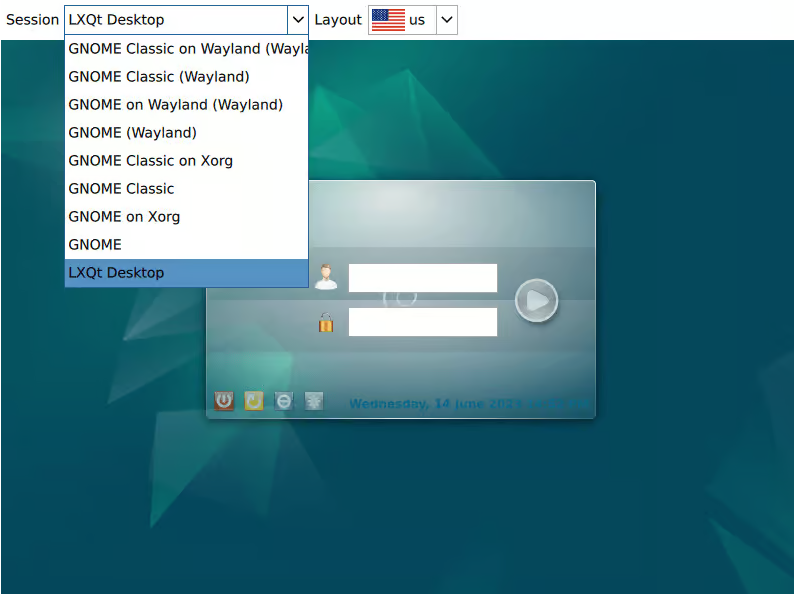The image size is (794, 594).
Task: Pick GNOME on Xorg session
Action: coord(186,217)
